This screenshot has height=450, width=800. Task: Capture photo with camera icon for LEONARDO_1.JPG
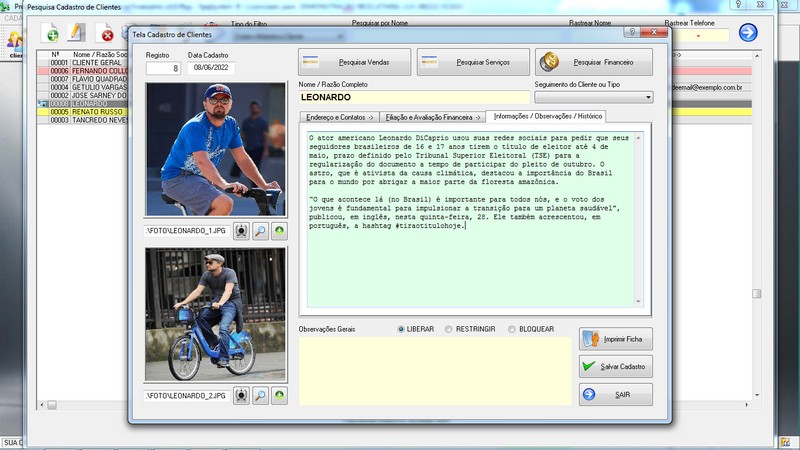point(241,231)
